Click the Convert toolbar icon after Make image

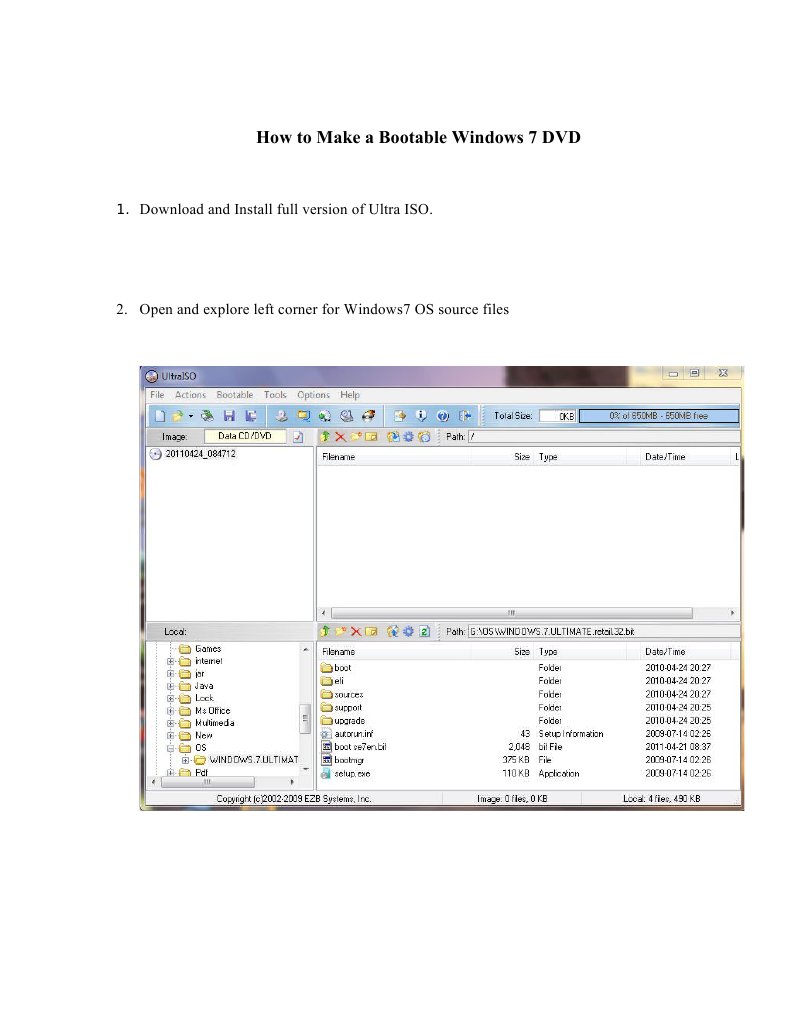(x=303, y=416)
